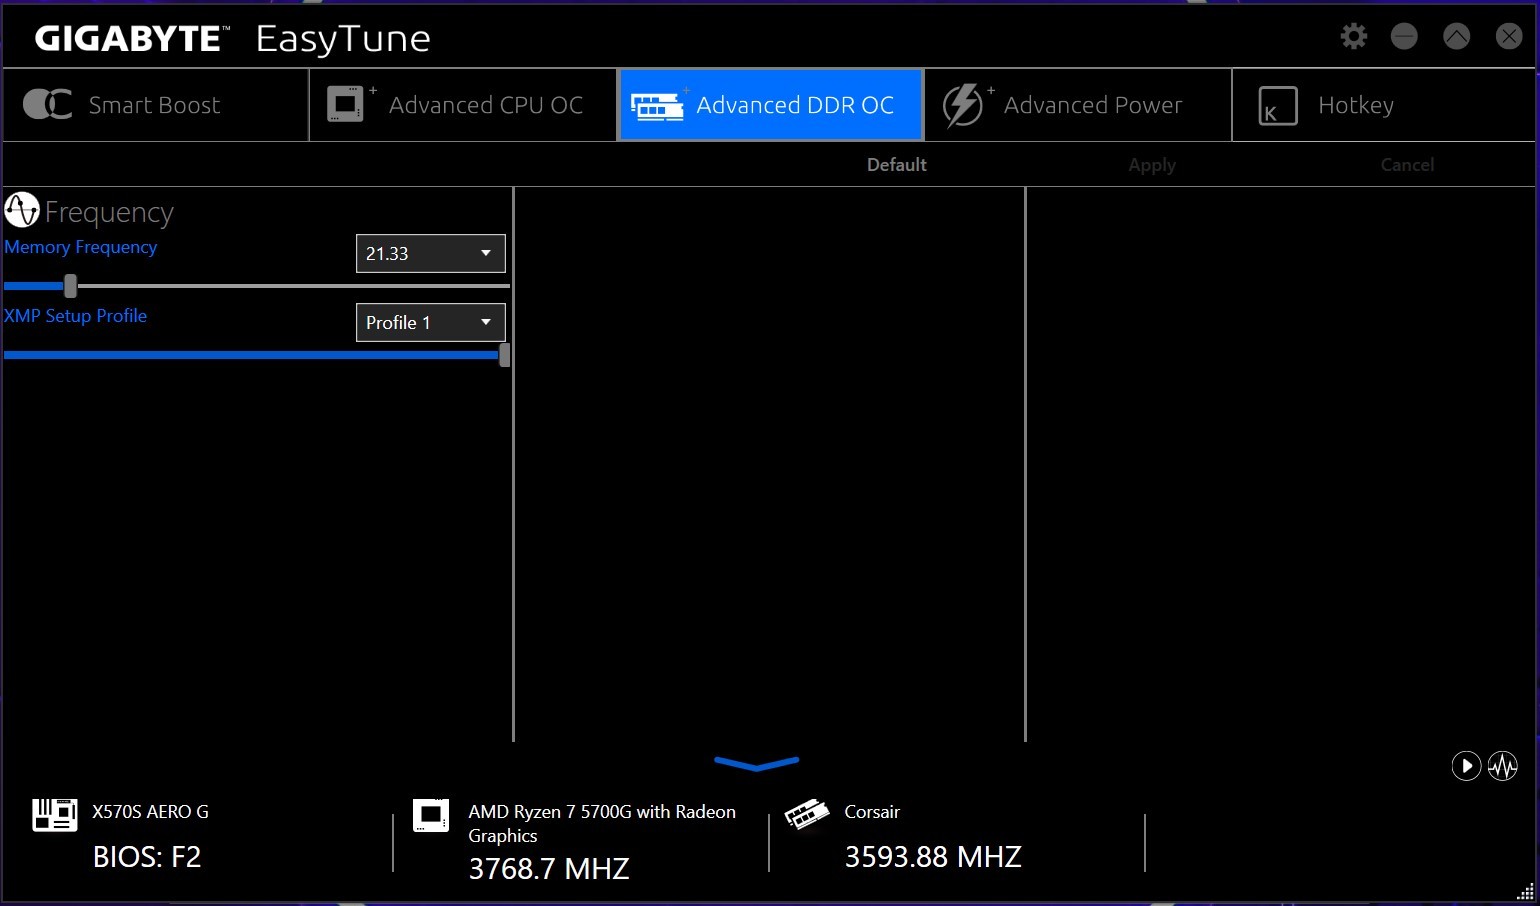
Task: Click the RAM module icon beside Corsair
Action: pos(807,814)
